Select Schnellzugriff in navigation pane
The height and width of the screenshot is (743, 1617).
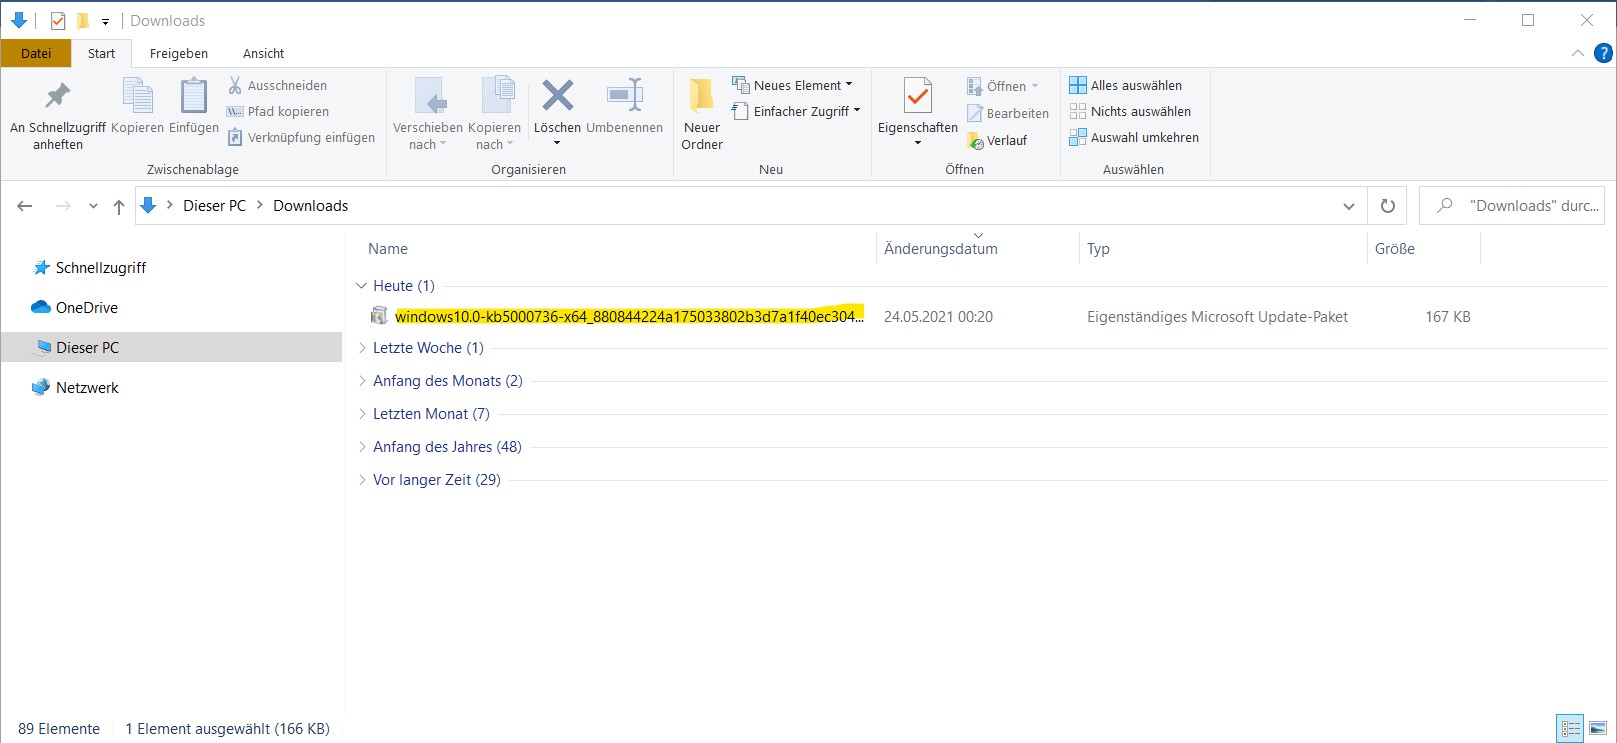[x=101, y=267]
